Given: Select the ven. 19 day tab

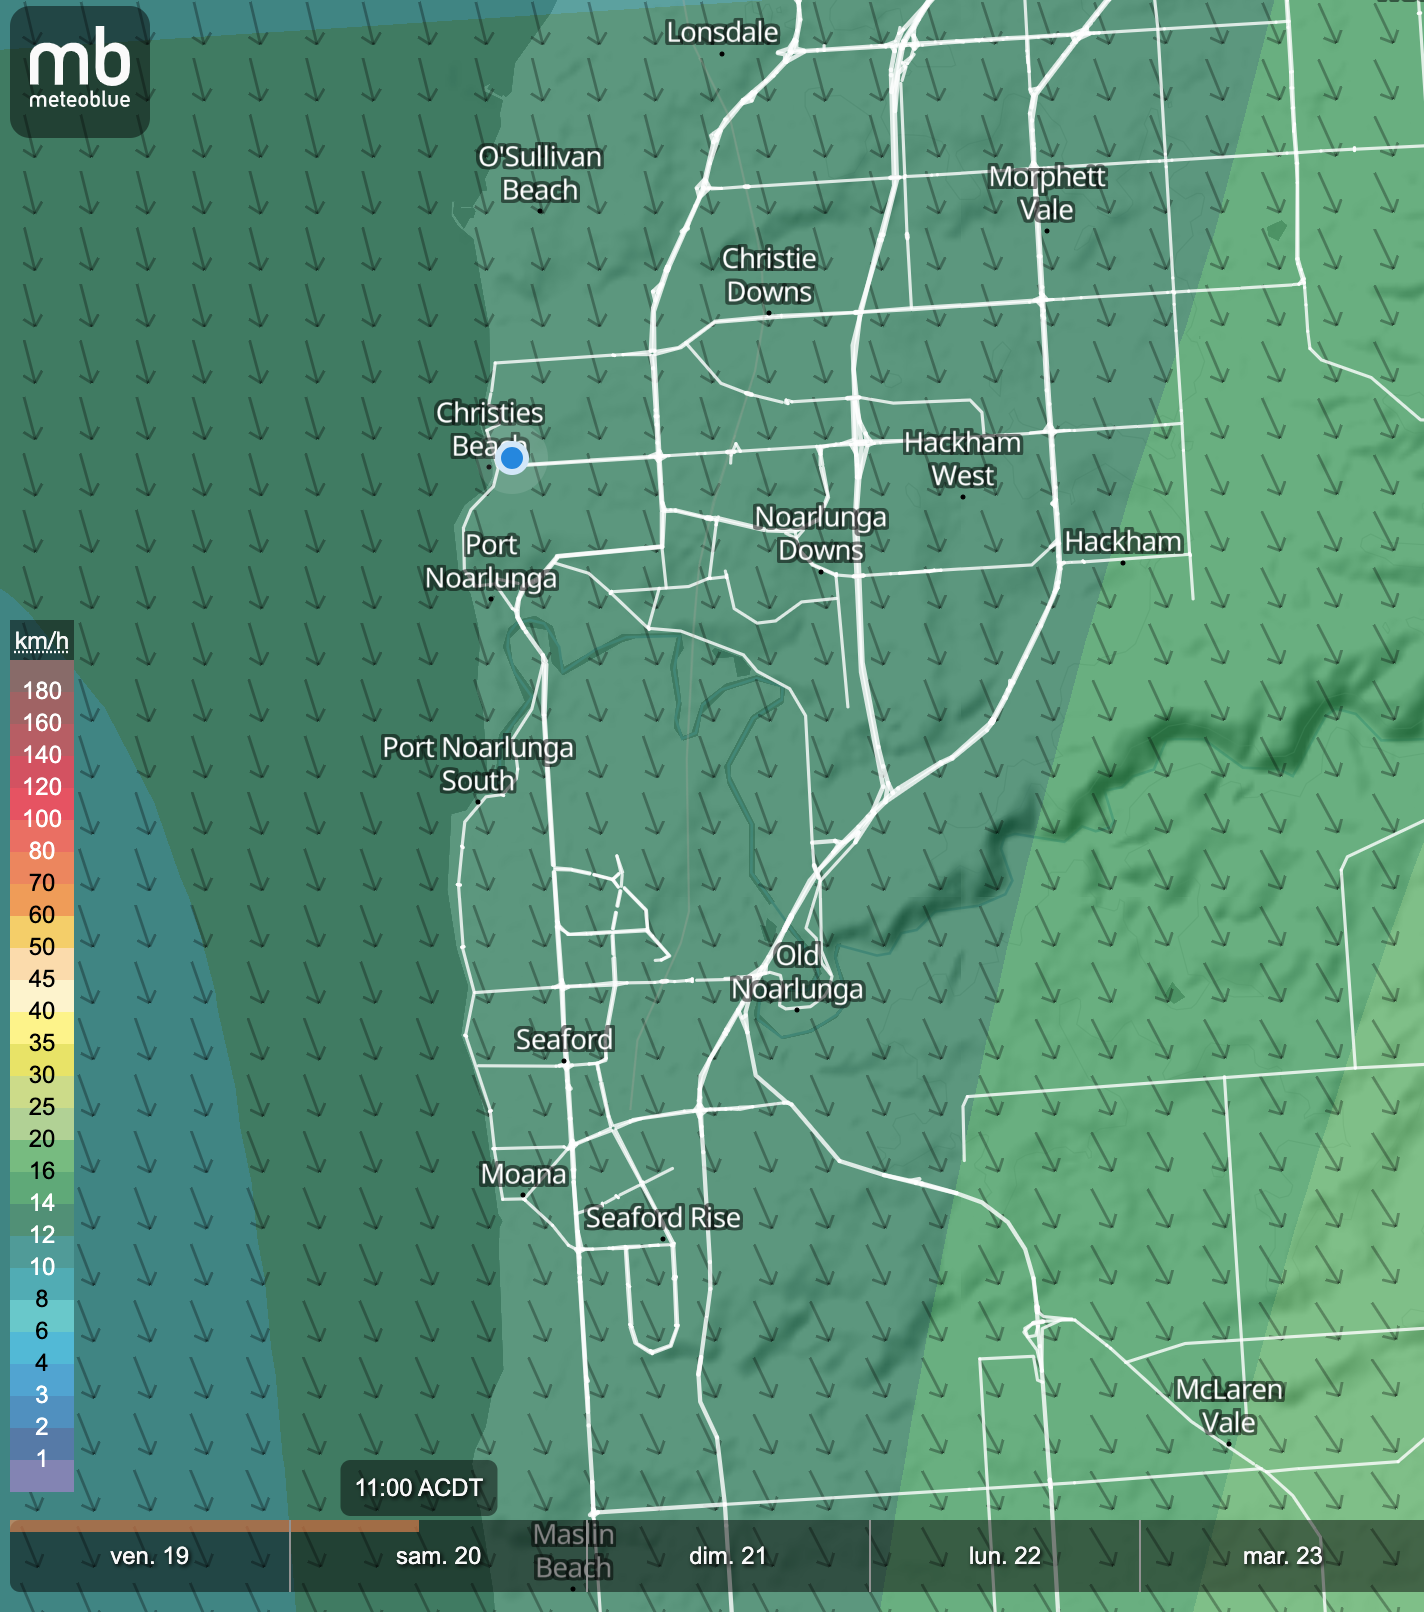Looking at the screenshot, I should 150,1556.
